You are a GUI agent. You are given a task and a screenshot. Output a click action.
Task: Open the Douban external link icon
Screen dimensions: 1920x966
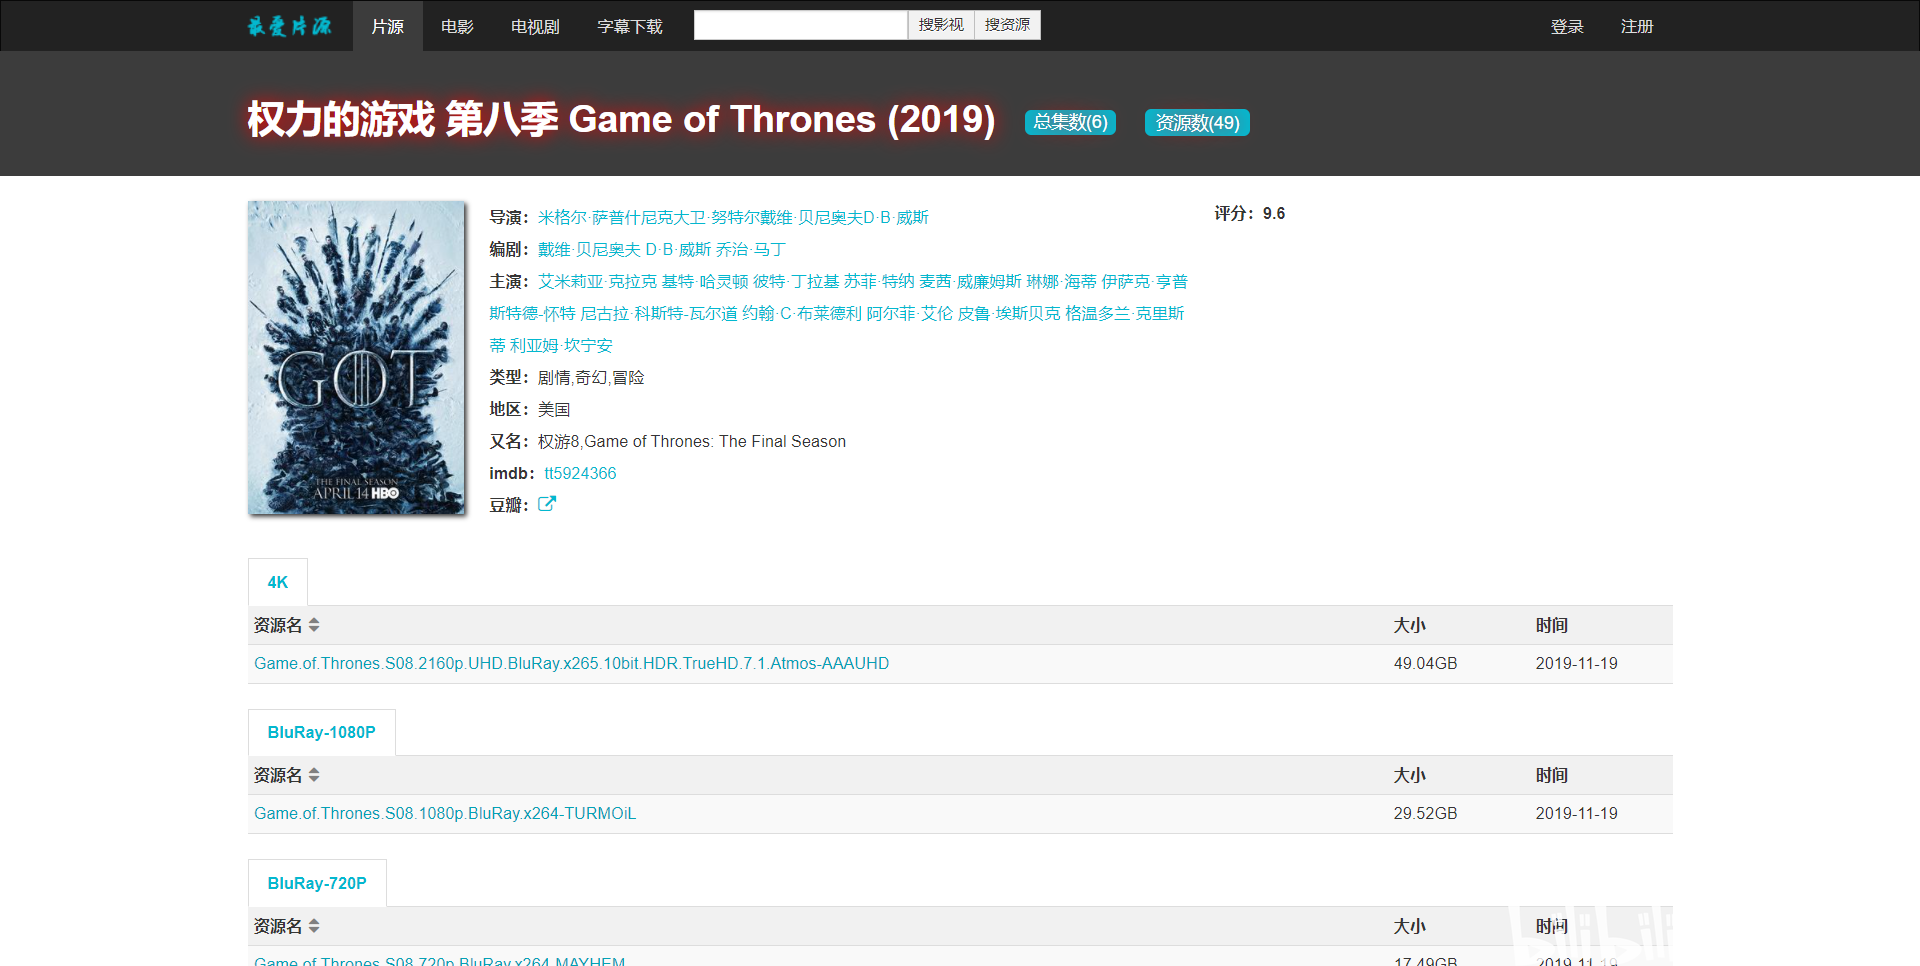[x=547, y=504]
